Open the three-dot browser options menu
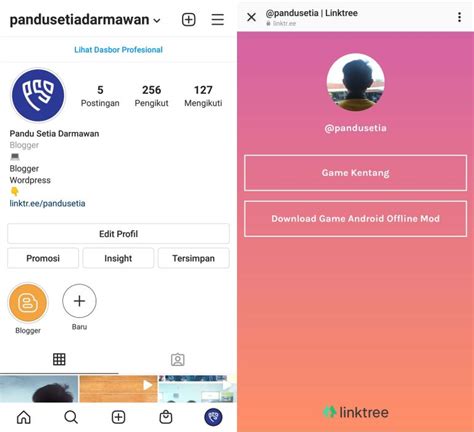Image resolution: width=474 pixels, height=432 pixels. click(x=459, y=17)
